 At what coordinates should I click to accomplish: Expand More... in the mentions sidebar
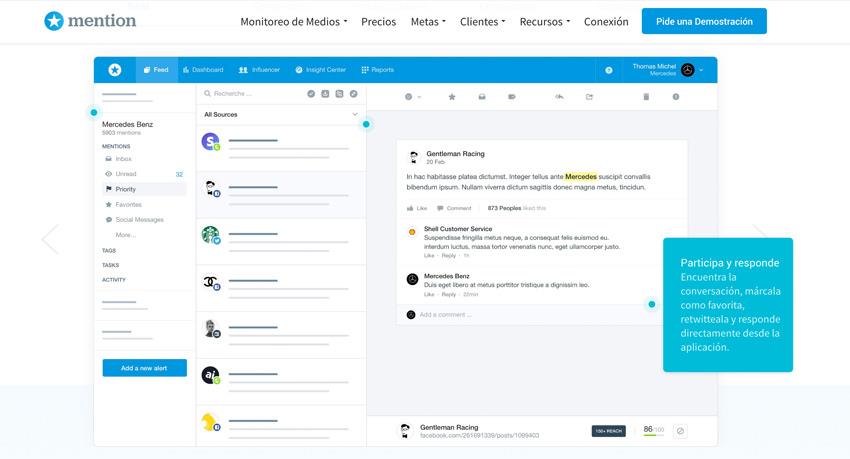(126, 235)
